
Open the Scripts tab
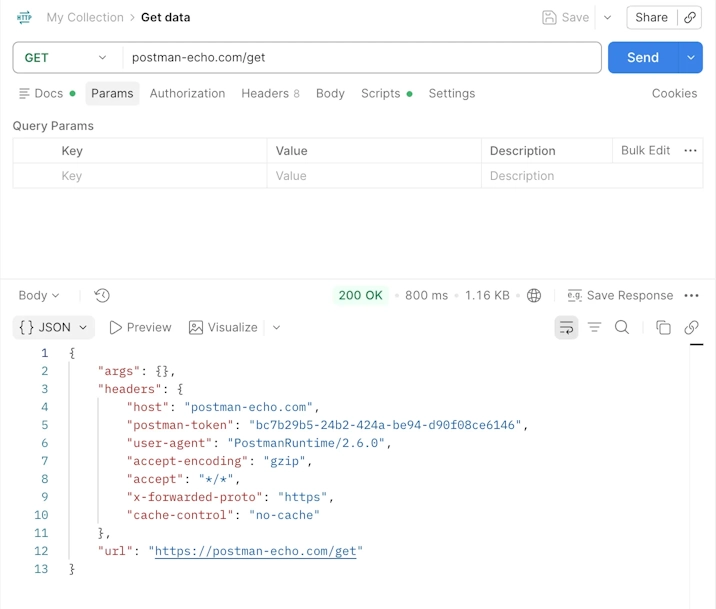pyautogui.click(x=386, y=94)
